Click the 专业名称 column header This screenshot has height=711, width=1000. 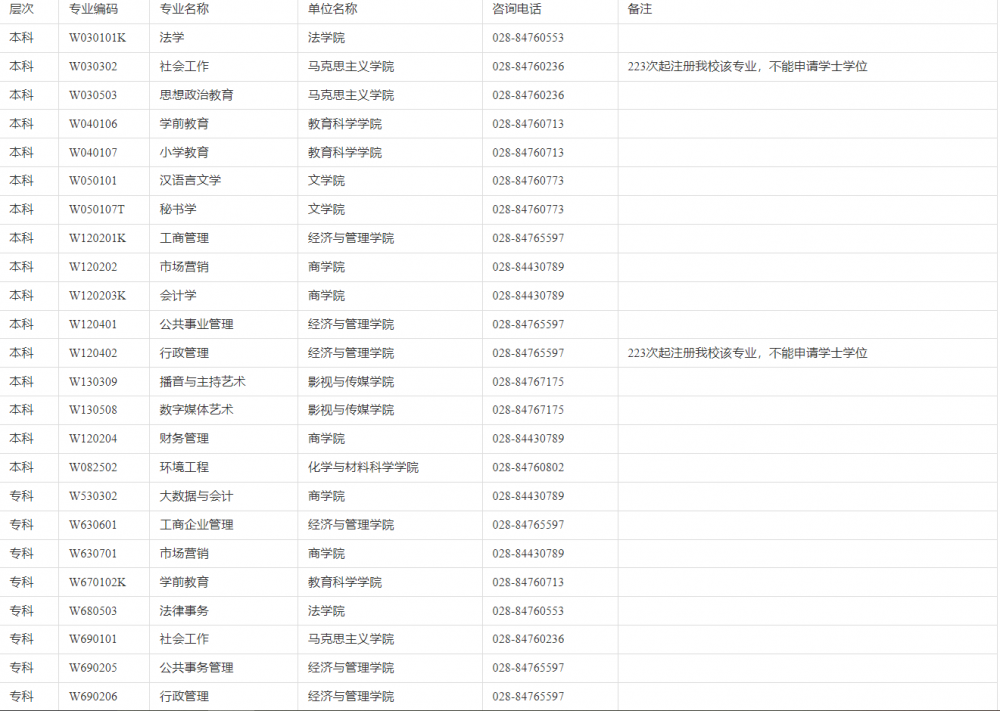click(184, 9)
